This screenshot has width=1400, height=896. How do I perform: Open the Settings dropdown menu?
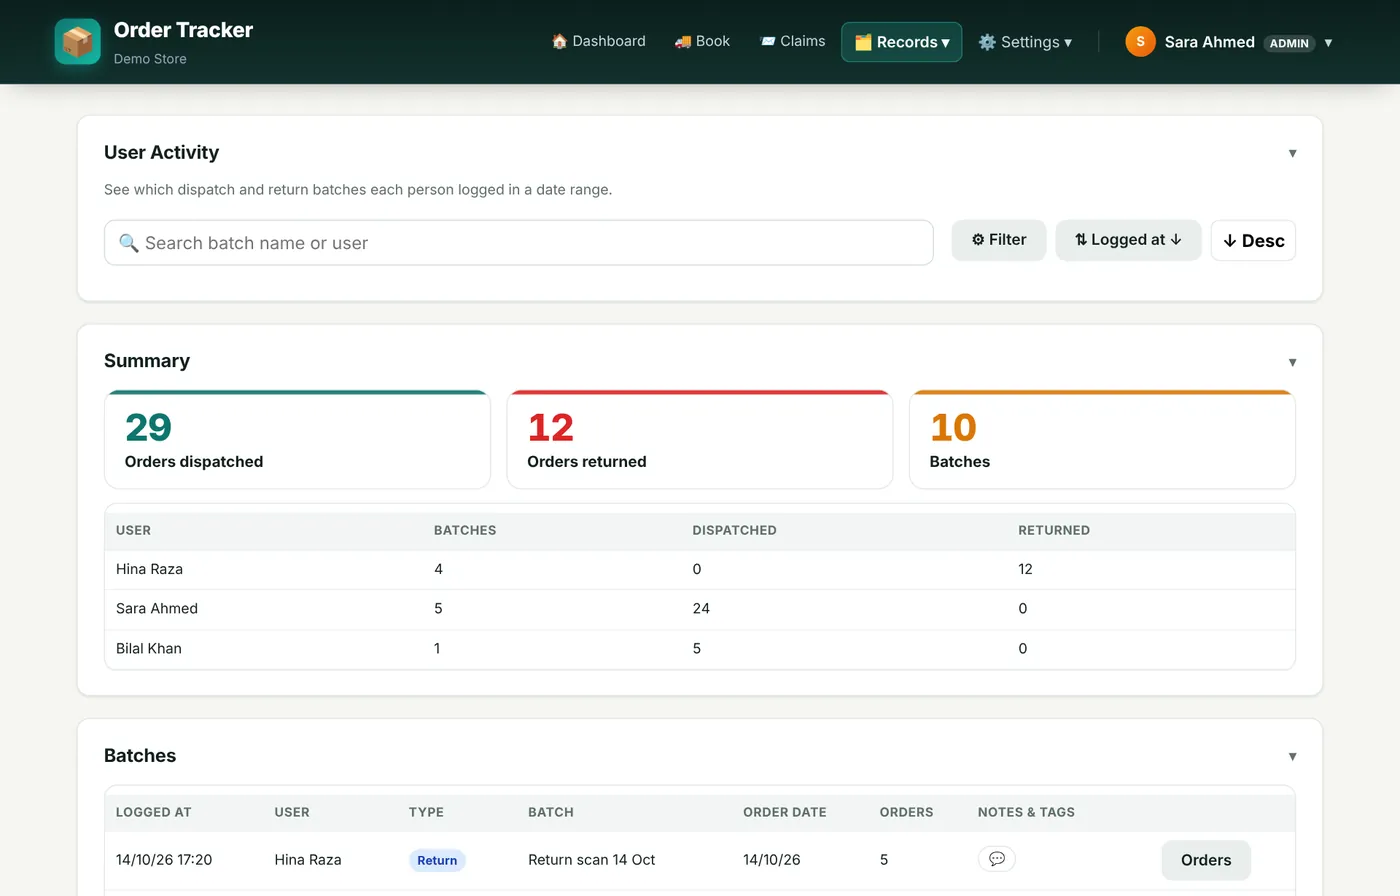point(1025,42)
